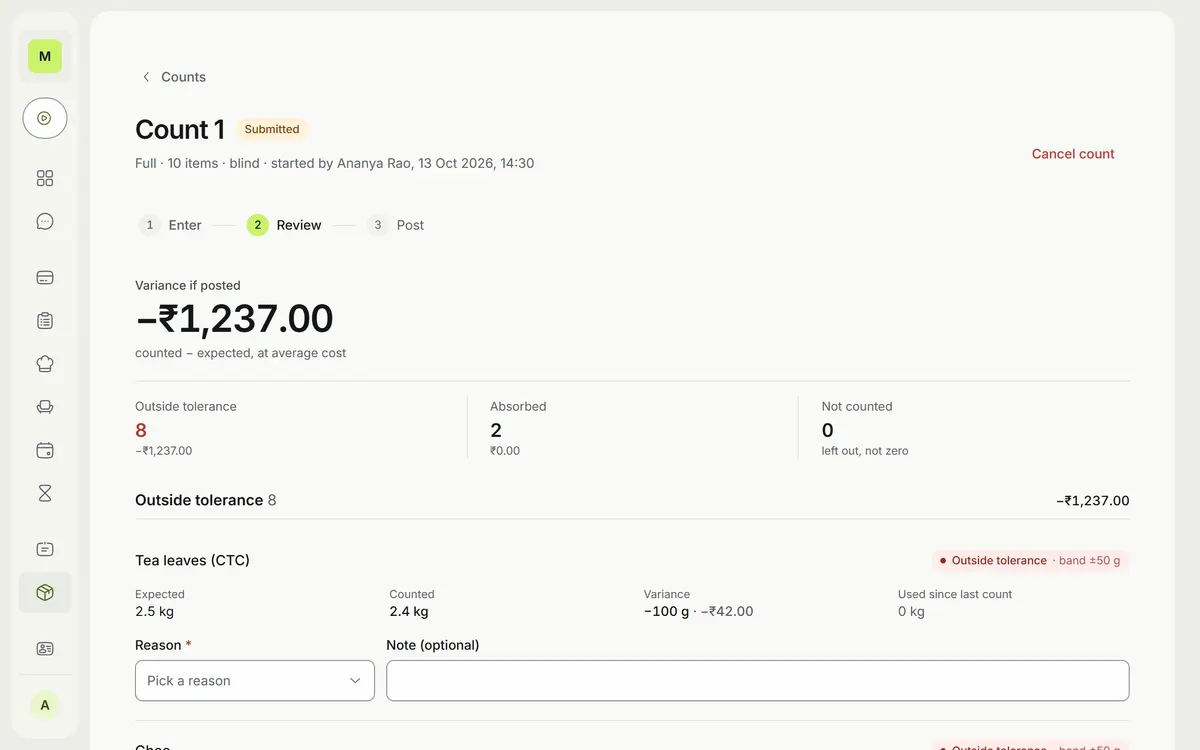This screenshot has height=750, width=1200.
Task: Open the hourglass icon in sidebar
Action: pyautogui.click(x=45, y=493)
